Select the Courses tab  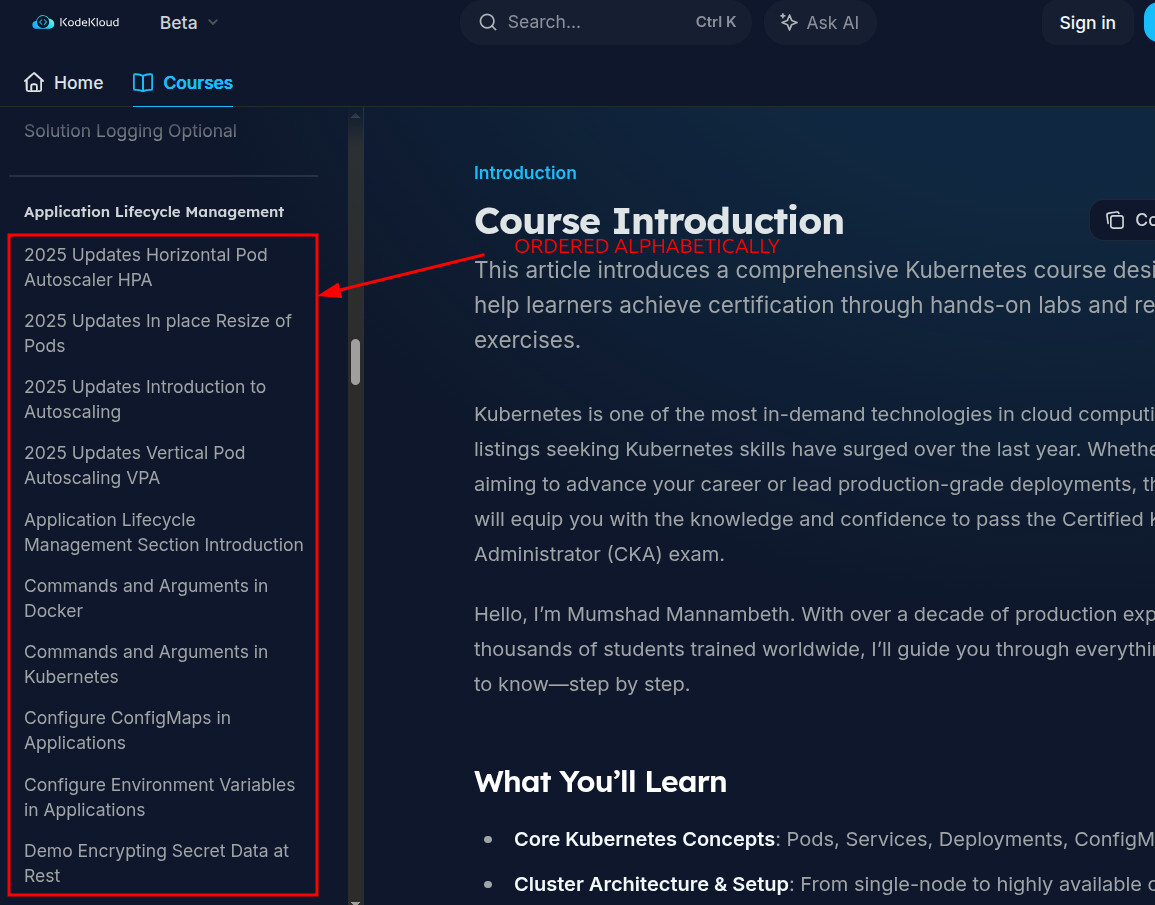click(183, 82)
